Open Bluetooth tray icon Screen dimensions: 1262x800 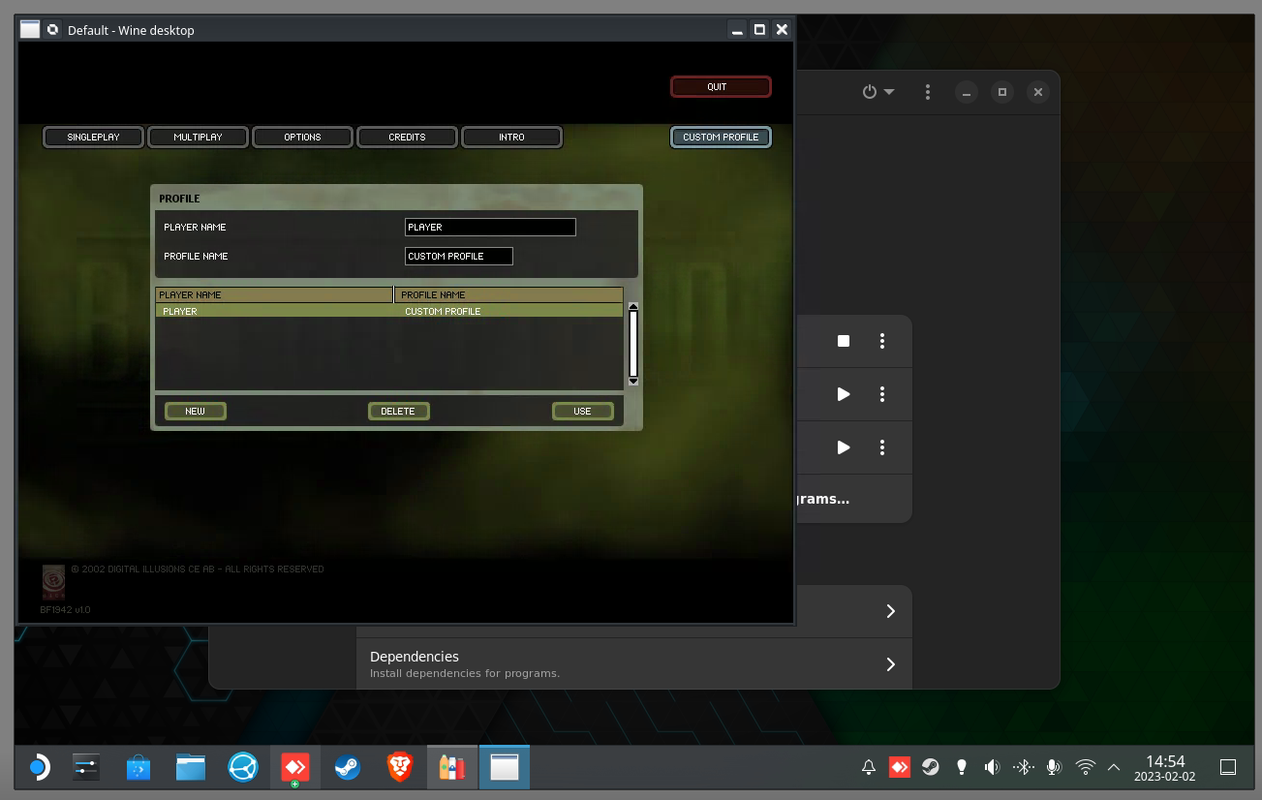pos(1023,768)
